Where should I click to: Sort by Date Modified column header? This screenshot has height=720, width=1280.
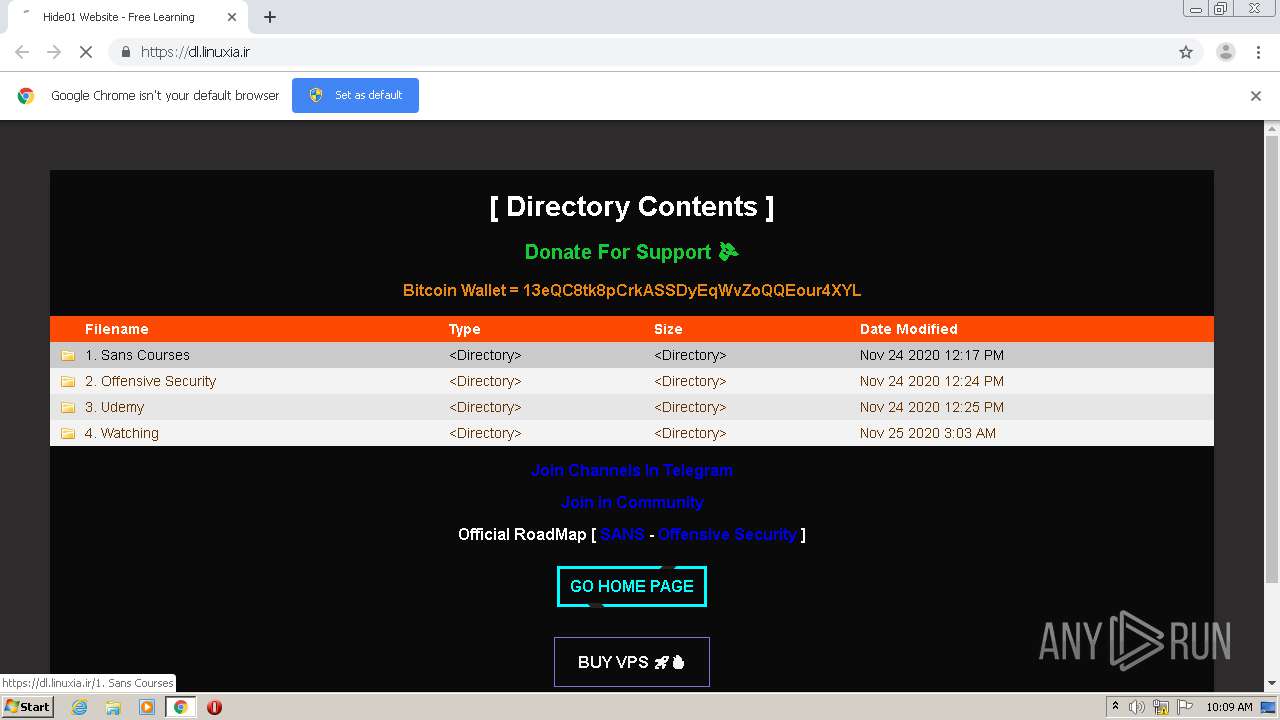908,329
